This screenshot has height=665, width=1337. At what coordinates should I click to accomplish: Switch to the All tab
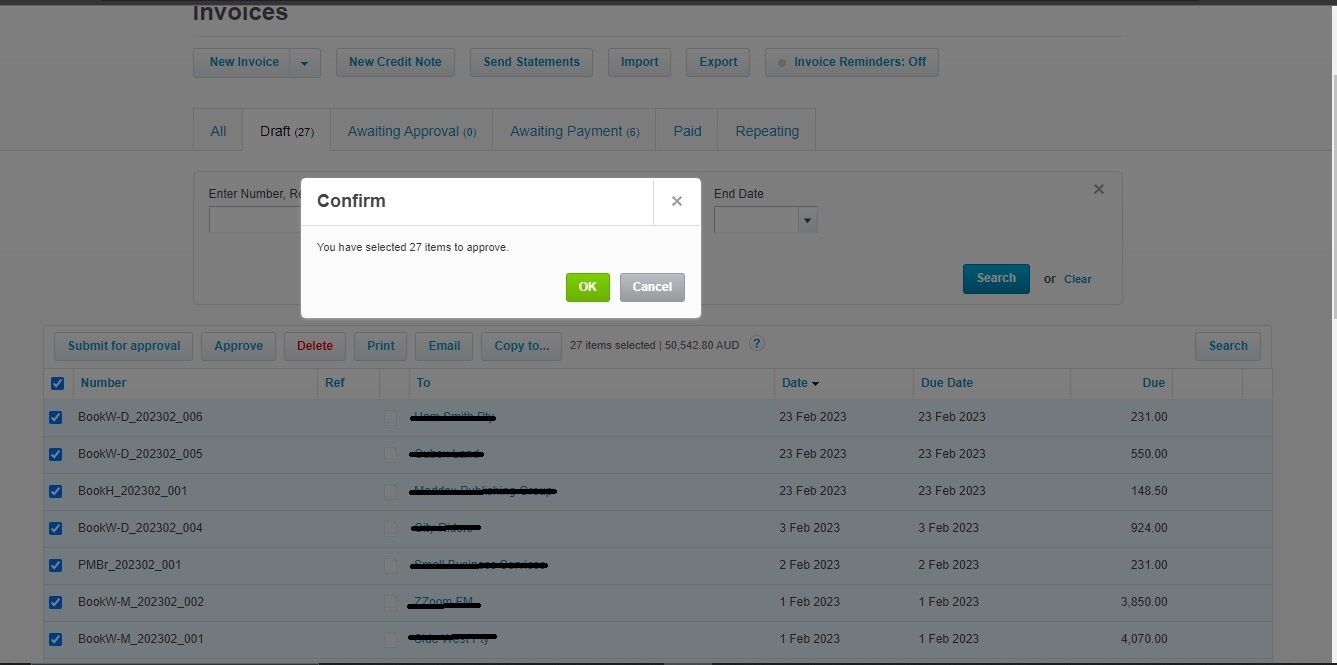pyautogui.click(x=218, y=131)
